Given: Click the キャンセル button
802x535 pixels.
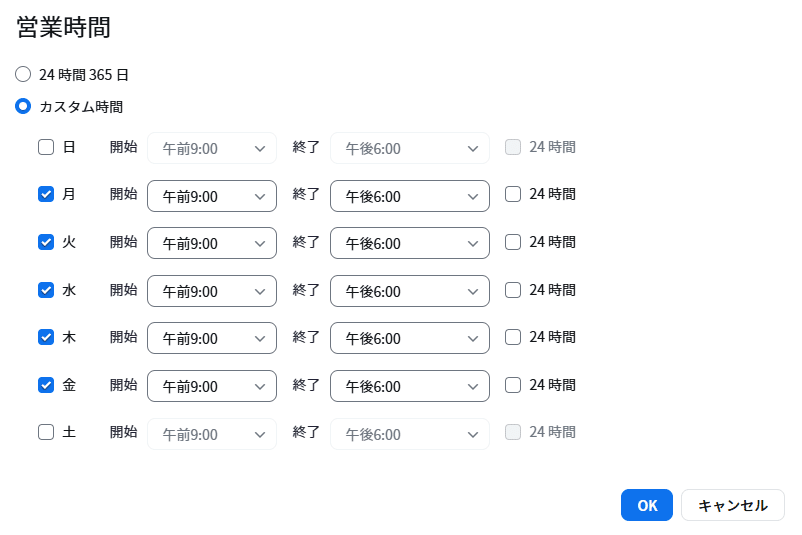Looking at the screenshot, I should (x=733, y=505).
